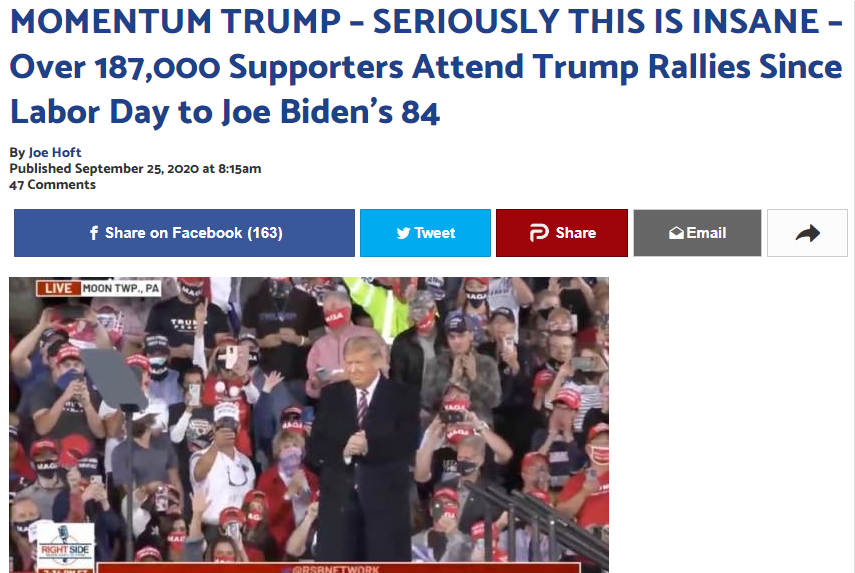Click the Trump rally photo
This screenshot has width=855, height=573.
click(309, 425)
